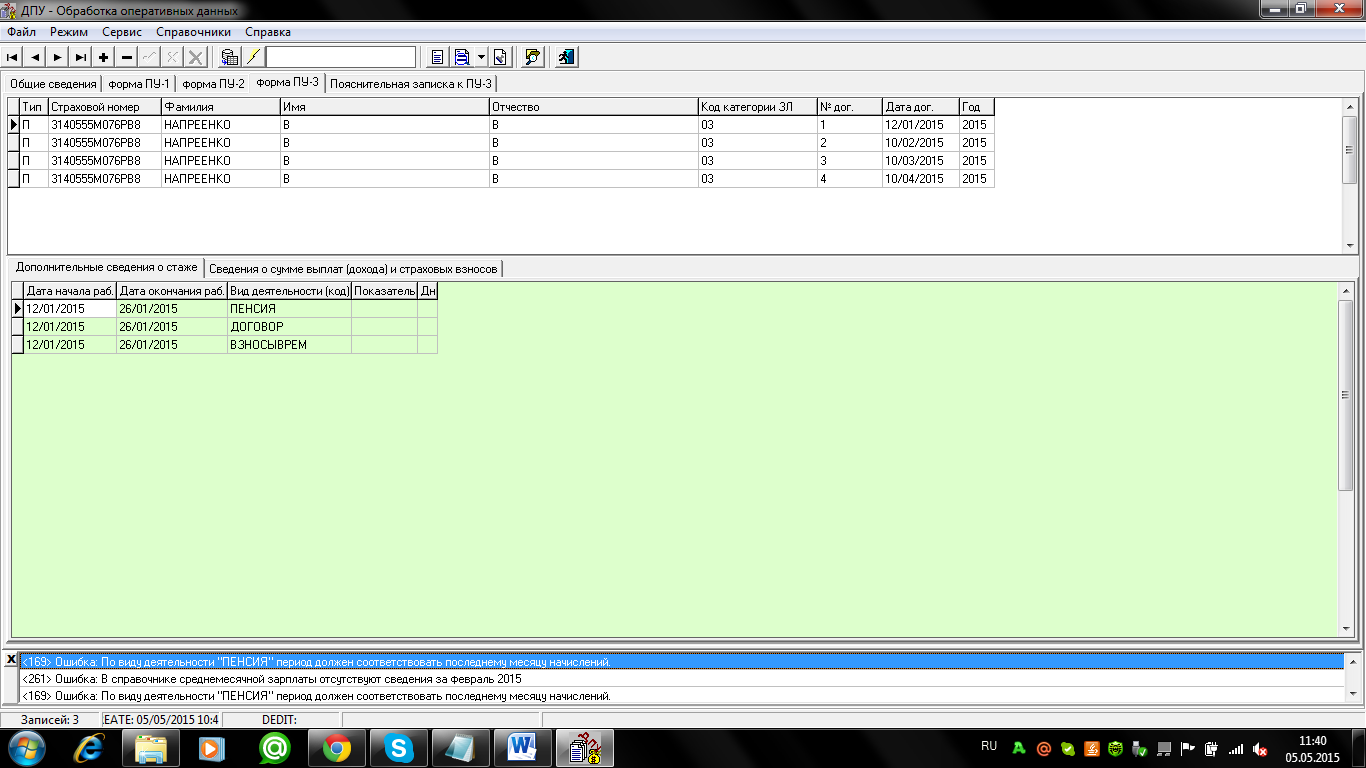
Task: Select the Дополнительные сведения о стаже tab
Action: pyautogui.click(x=106, y=267)
